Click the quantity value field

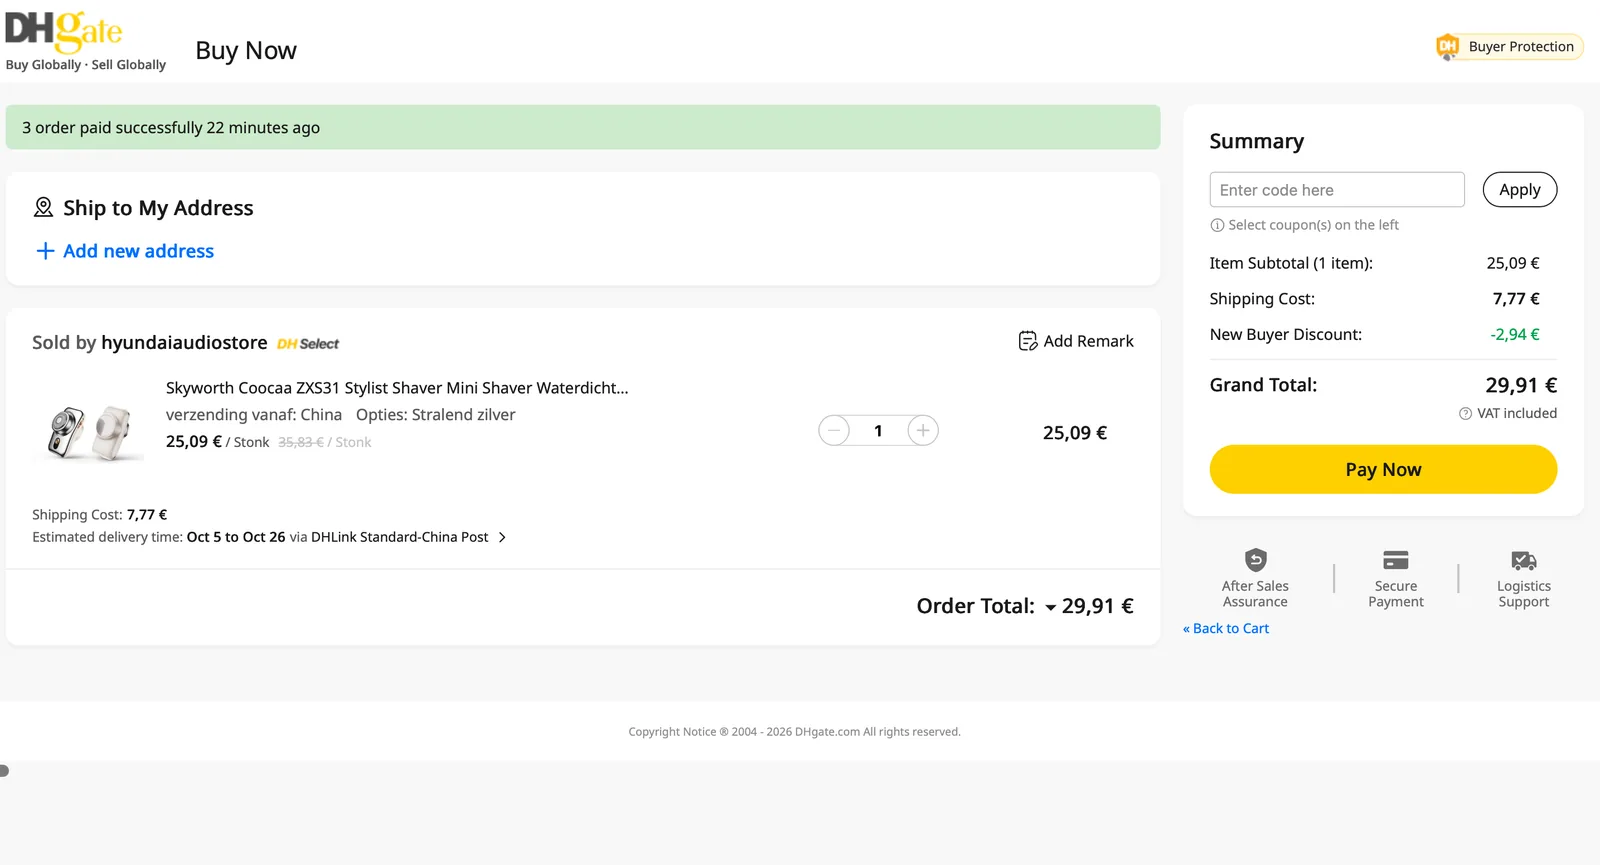[x=878, y=431]
